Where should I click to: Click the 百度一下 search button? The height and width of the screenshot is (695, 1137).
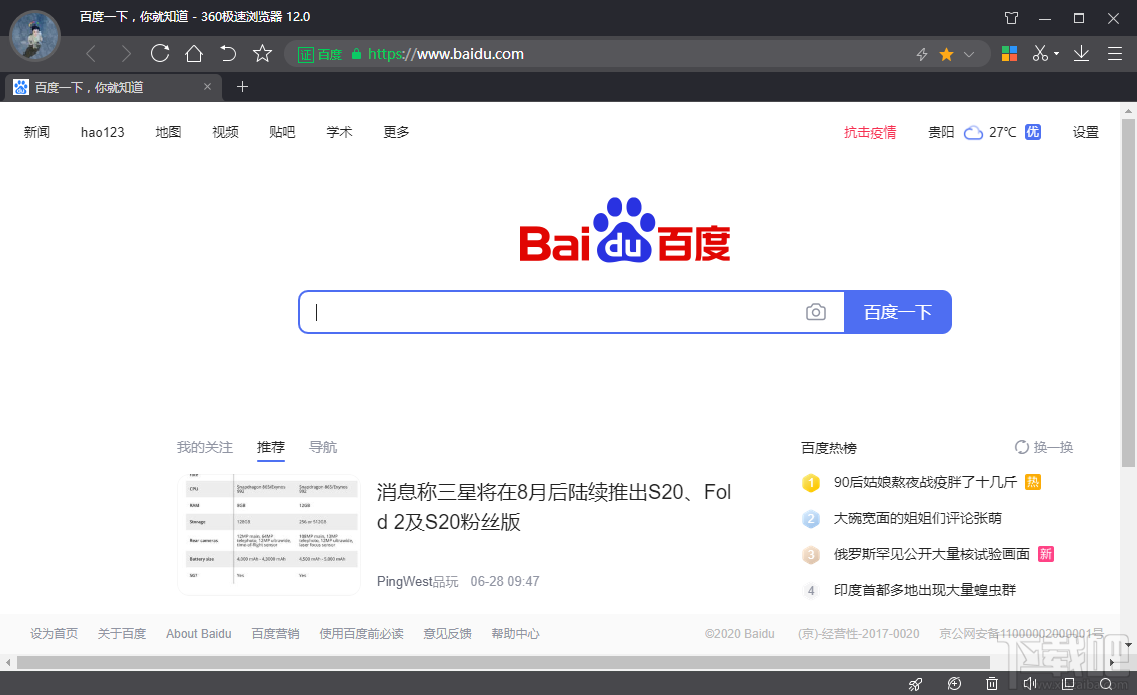tap(897, 311)
